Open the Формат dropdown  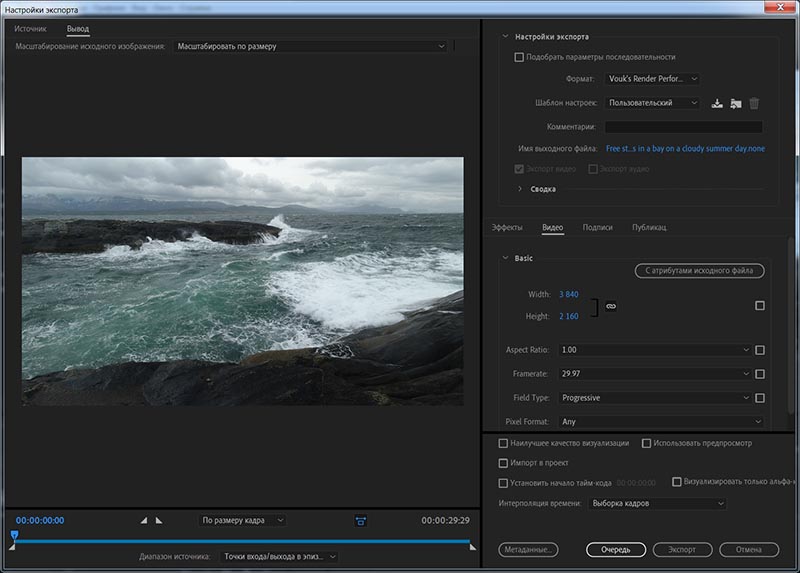653,79
